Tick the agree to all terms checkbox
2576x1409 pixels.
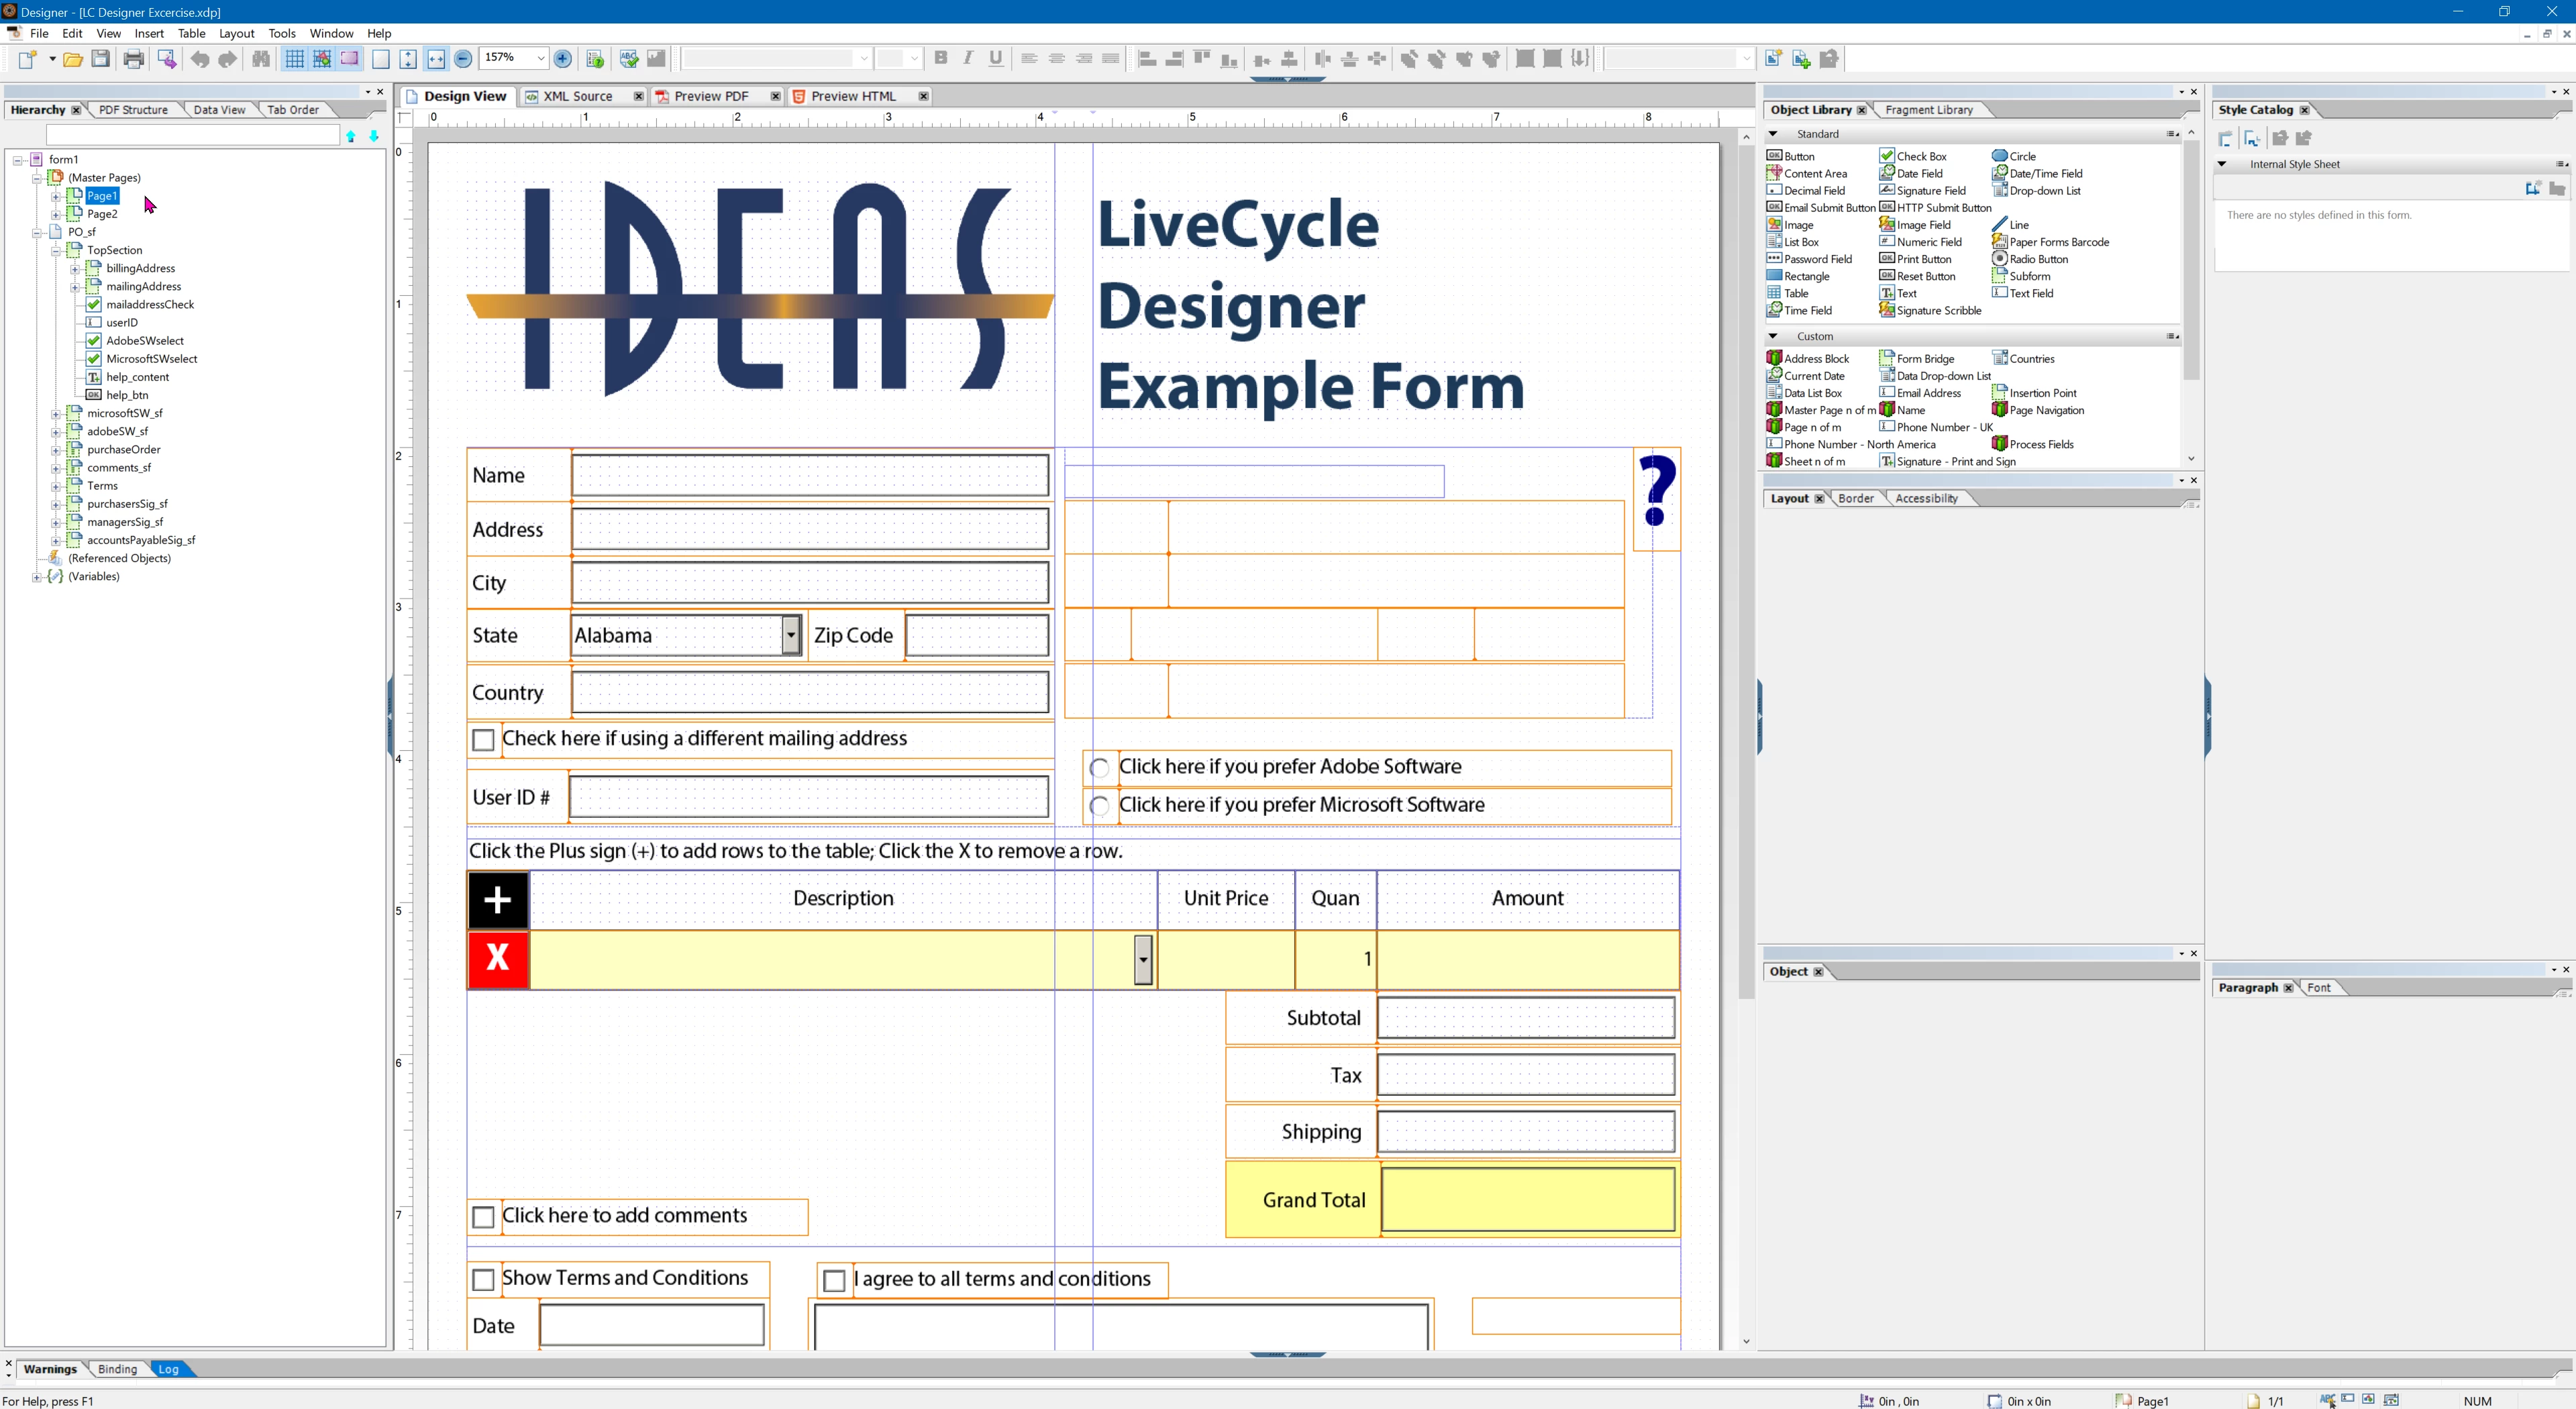click(834, 1280)
